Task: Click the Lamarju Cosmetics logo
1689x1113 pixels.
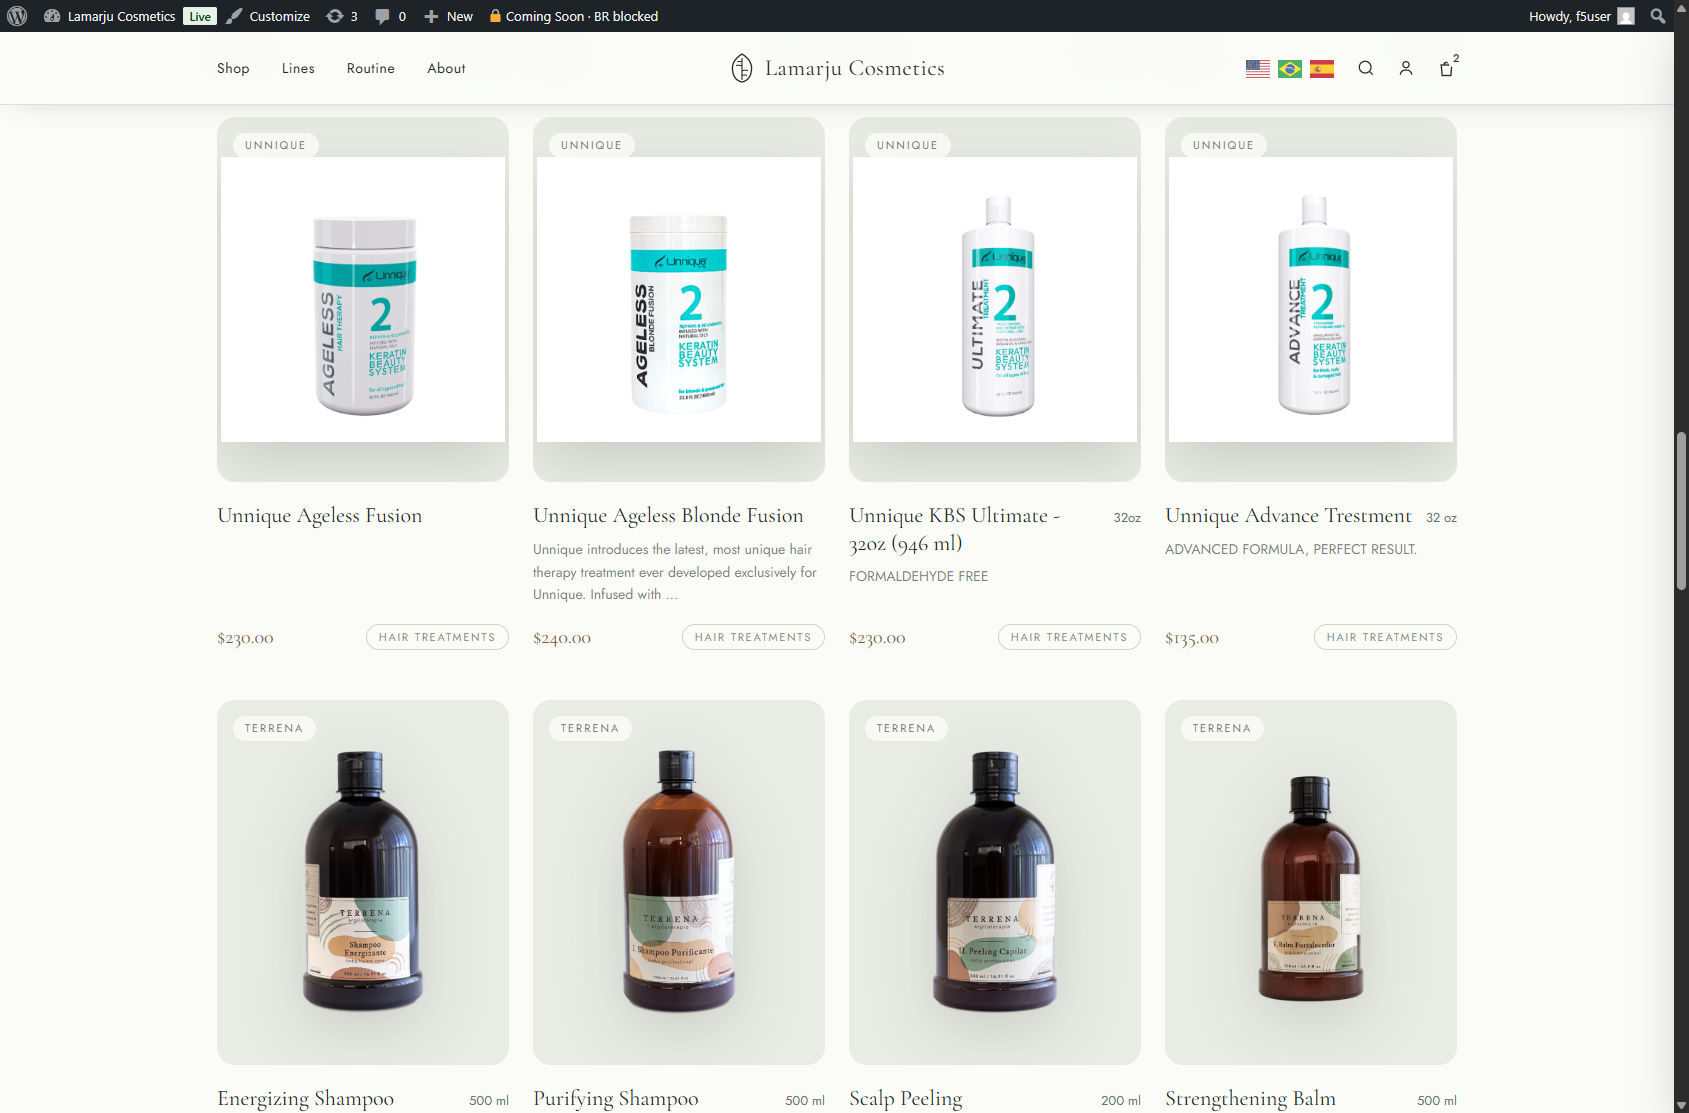Action: pyautogui.click(x=837, y=68)
